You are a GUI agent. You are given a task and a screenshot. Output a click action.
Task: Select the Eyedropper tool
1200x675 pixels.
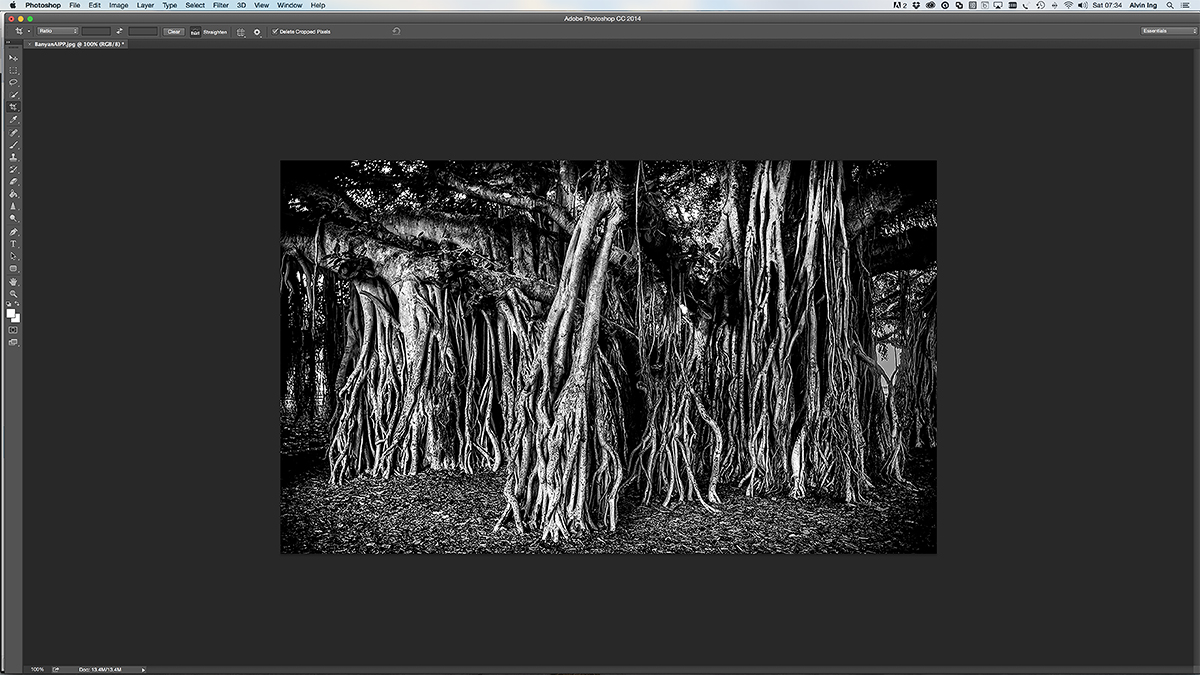tap(13, 119)
